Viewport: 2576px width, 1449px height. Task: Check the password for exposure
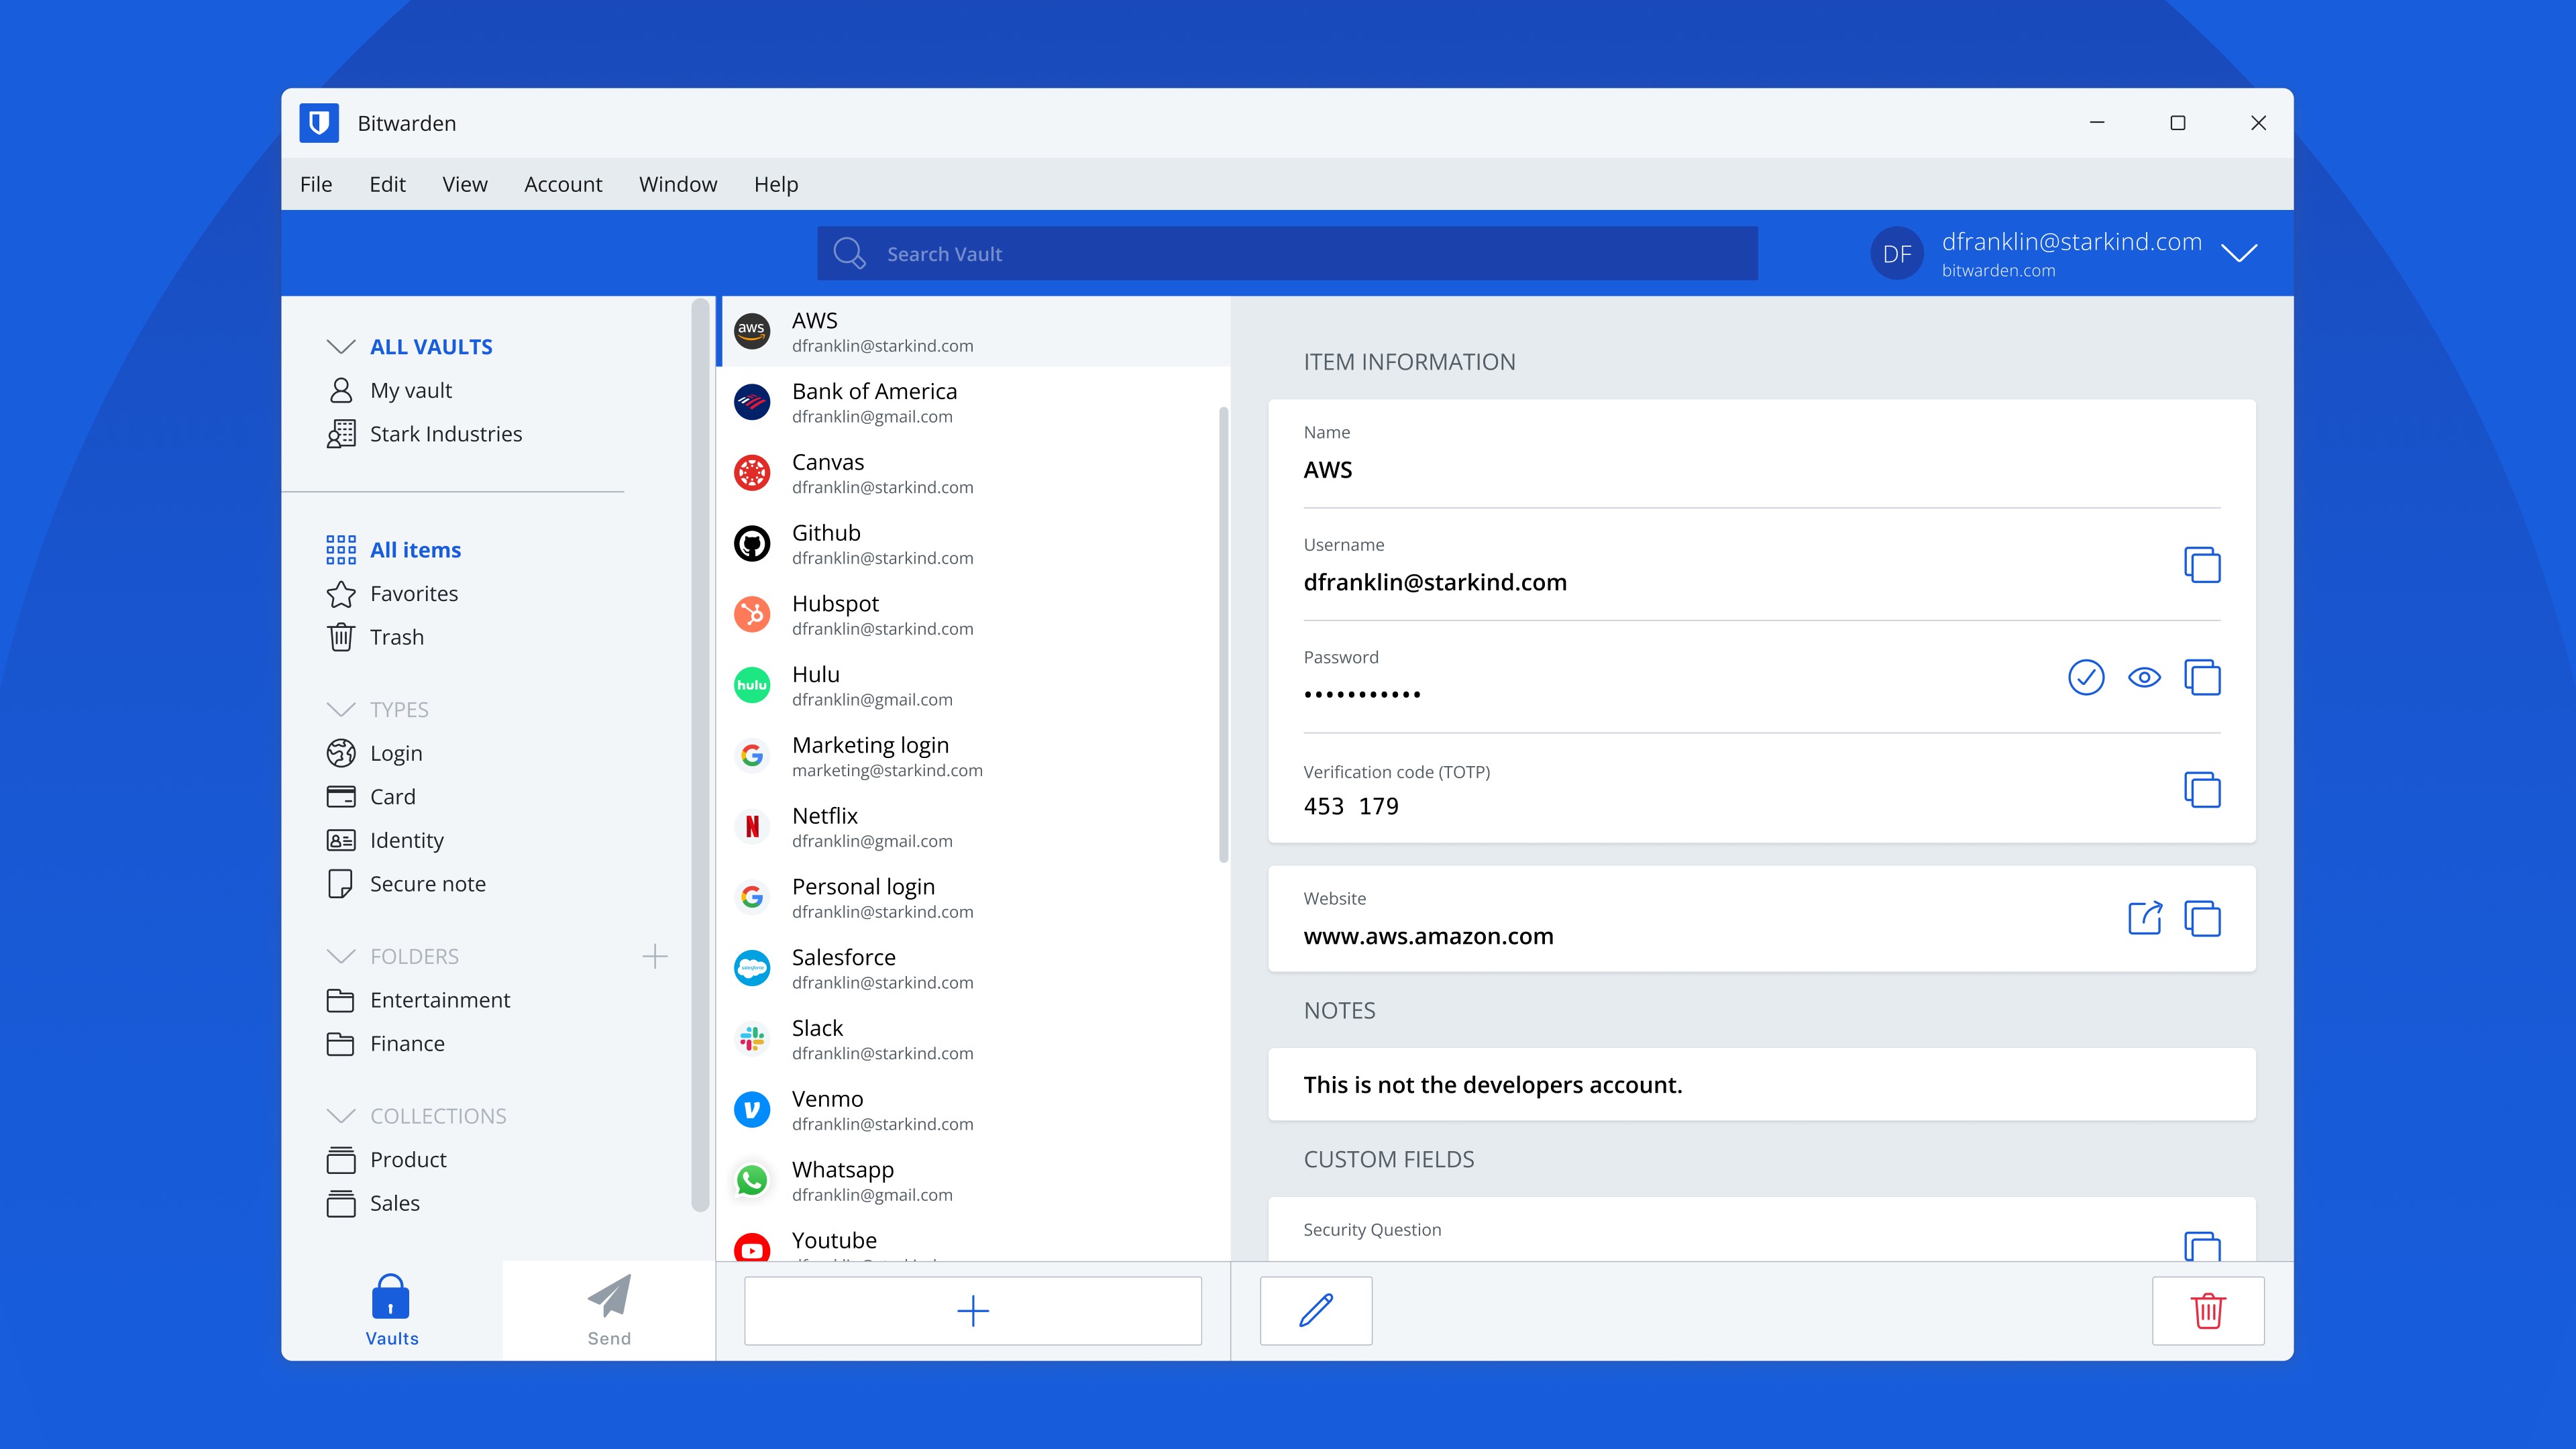click(2086, 677)
